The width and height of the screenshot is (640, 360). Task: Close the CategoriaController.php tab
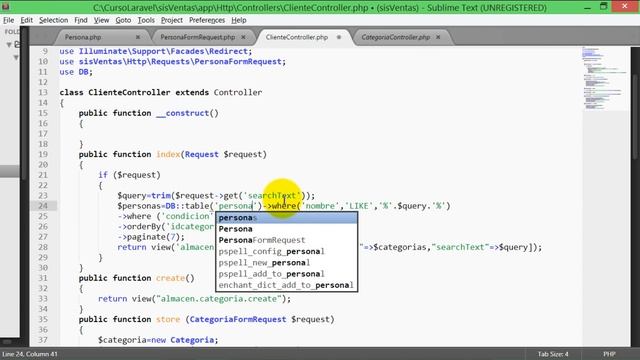click(438, 37)
